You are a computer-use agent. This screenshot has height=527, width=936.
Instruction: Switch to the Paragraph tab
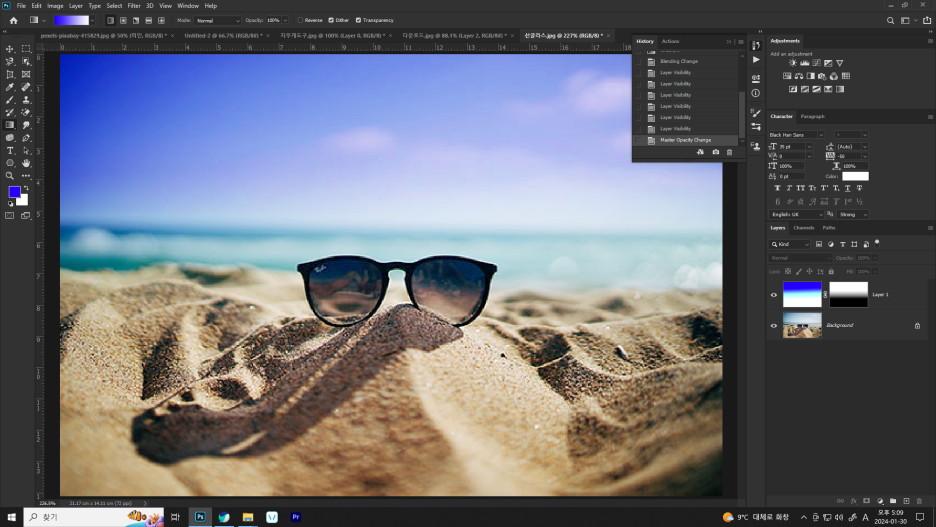[x=812, y=116]
